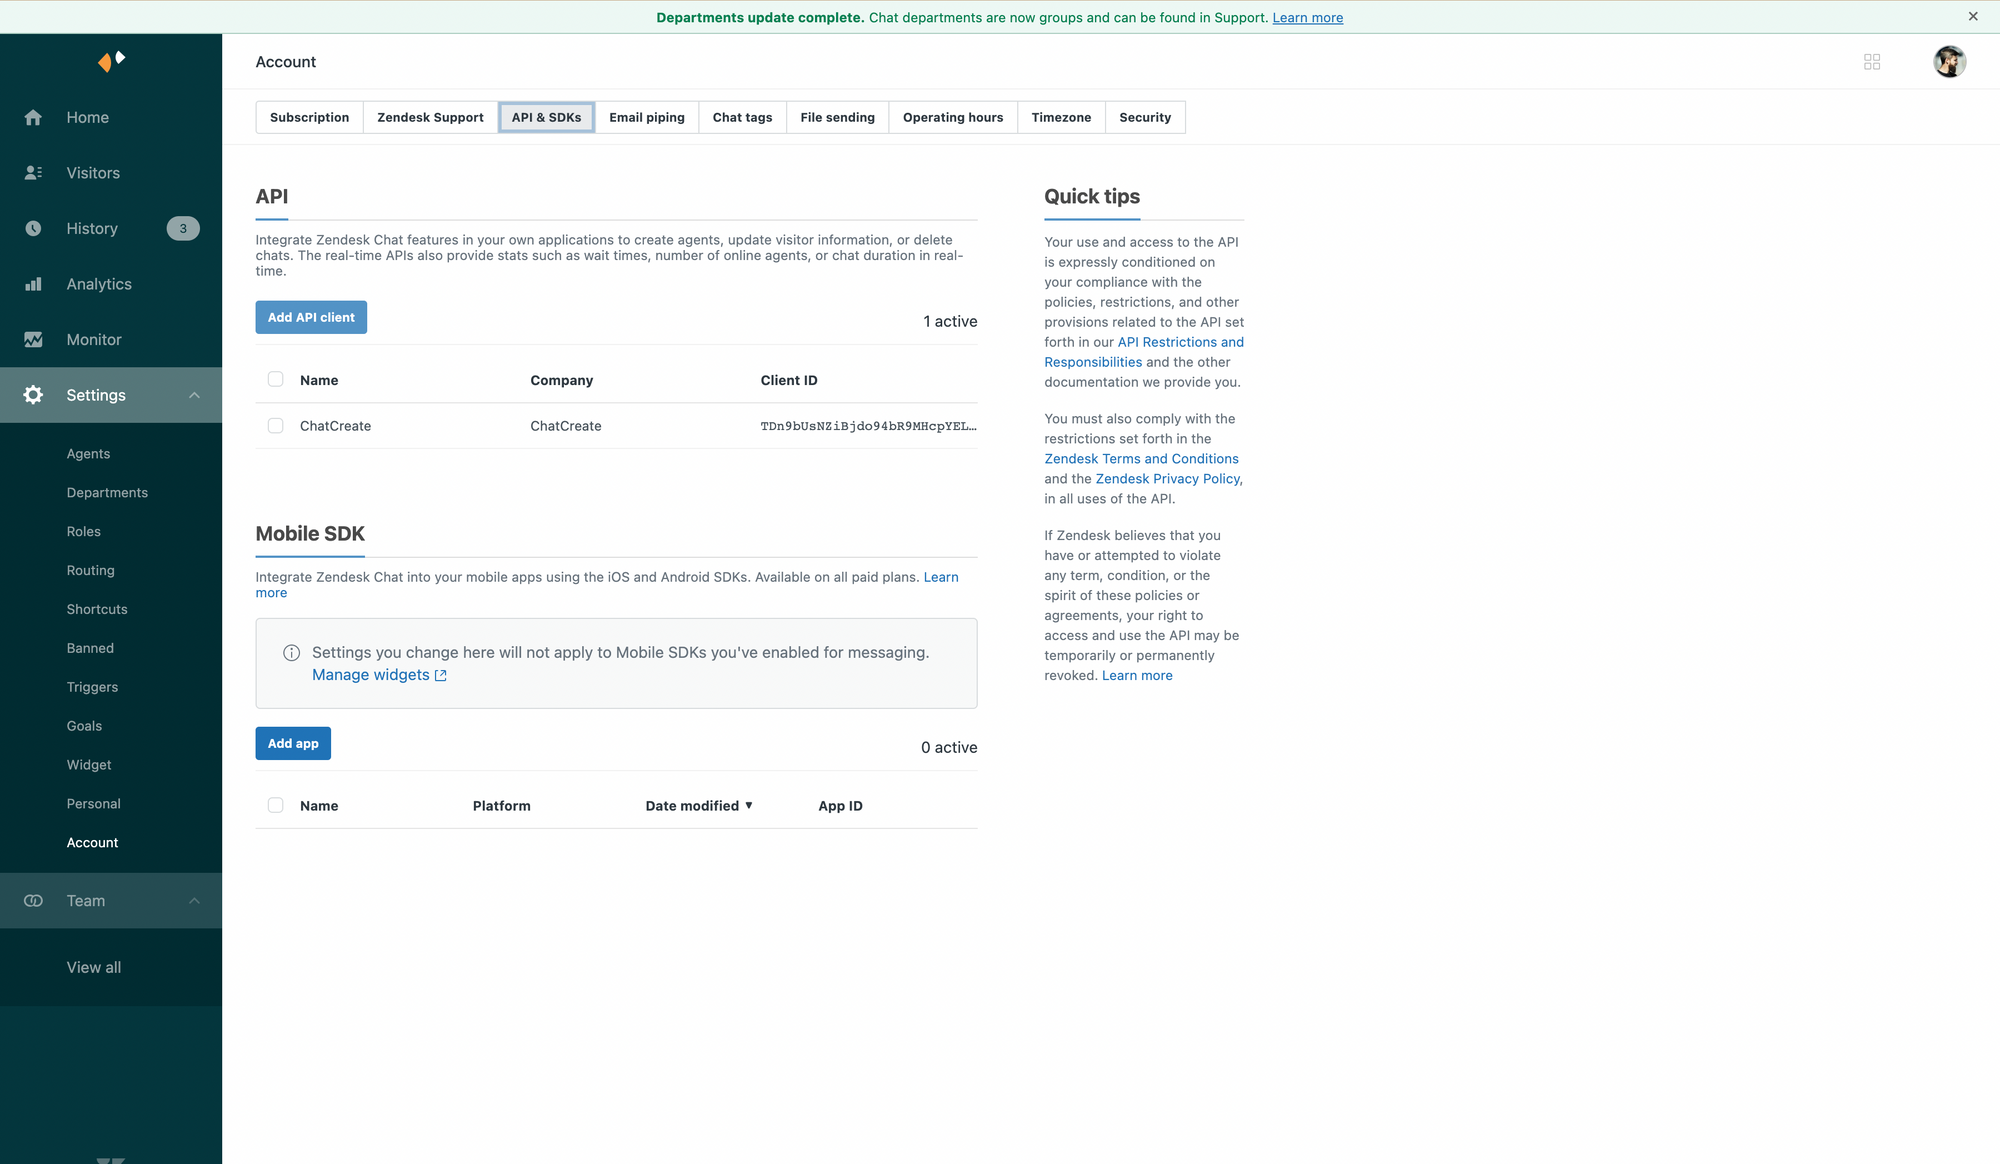The height and width of the screenshot is (1164, 2000).
Task: Dismiss the Departments update banner
Action: [1973, 17]
